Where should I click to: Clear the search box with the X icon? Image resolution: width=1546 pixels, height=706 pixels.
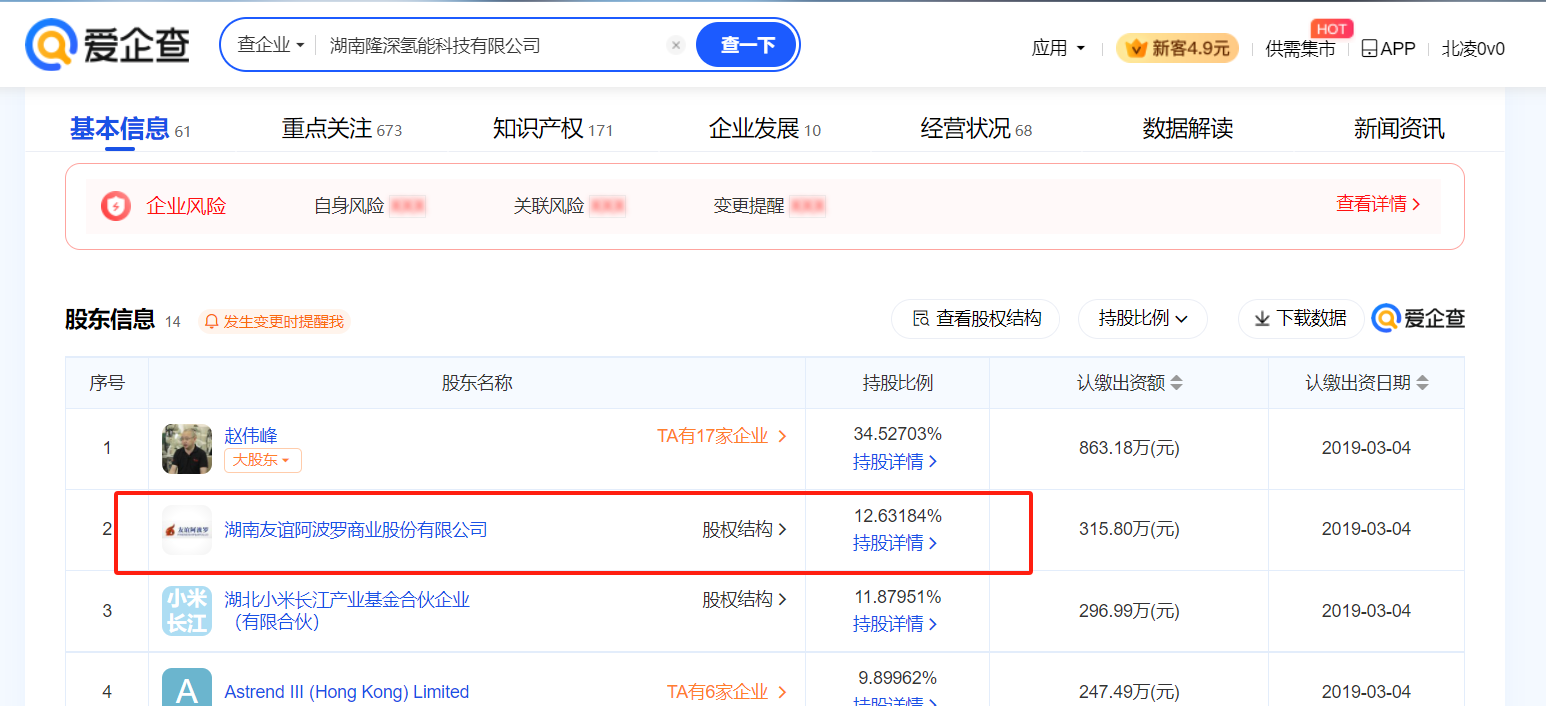[676, 45]
